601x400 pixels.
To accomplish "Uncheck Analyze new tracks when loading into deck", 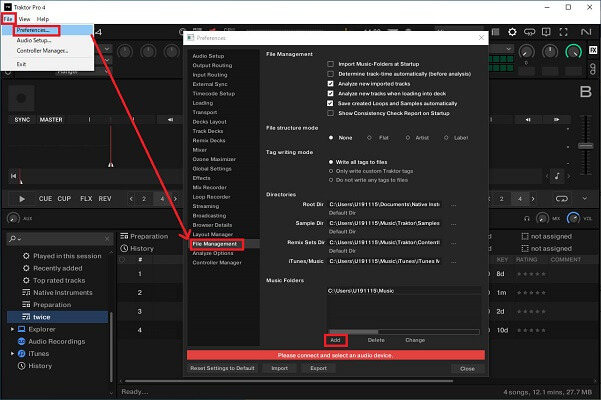I will [330, 93].
